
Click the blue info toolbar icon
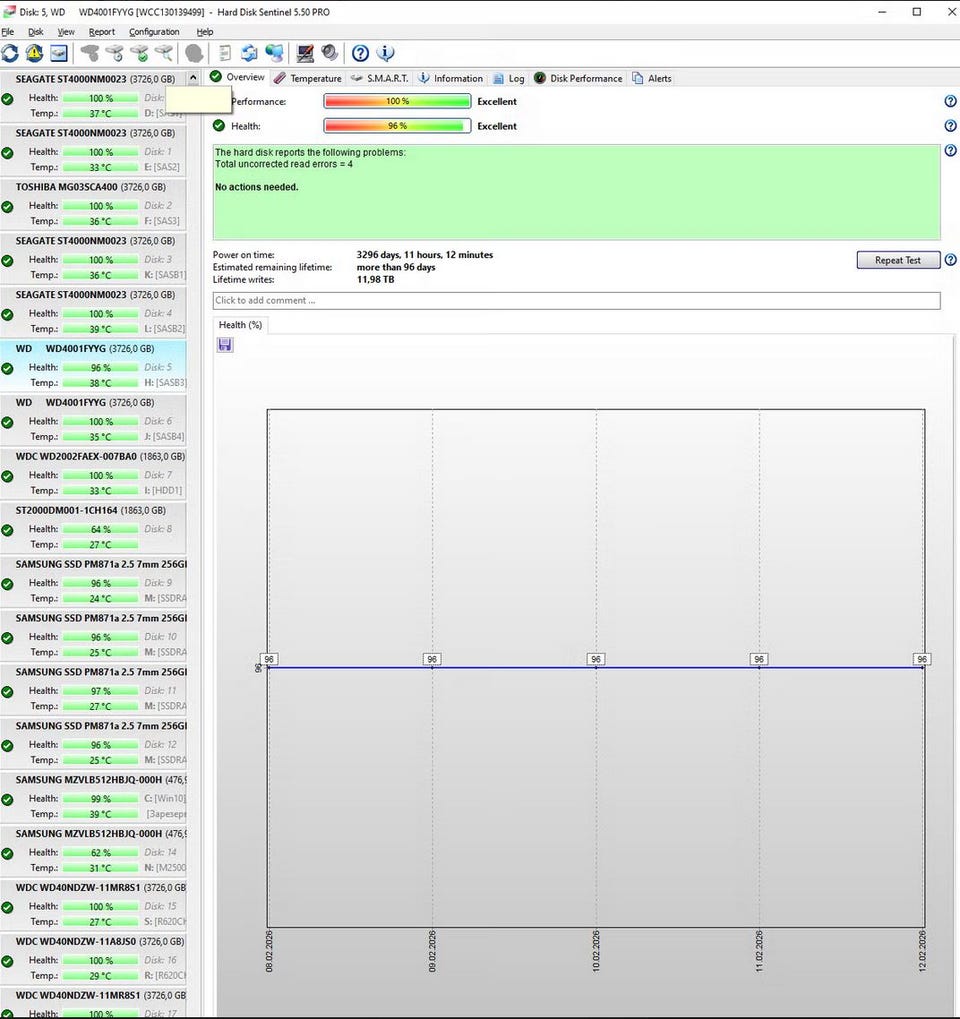pos(385,53)
